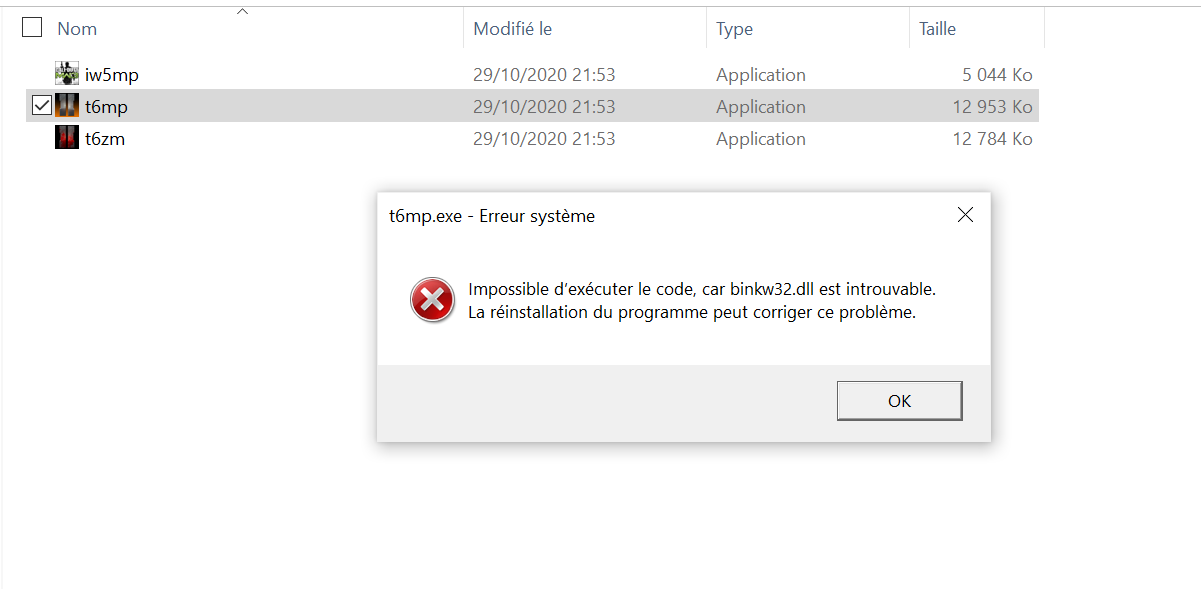Select the t6zm file name
Screen dimensions: 1201x589
tap(105, 139)
